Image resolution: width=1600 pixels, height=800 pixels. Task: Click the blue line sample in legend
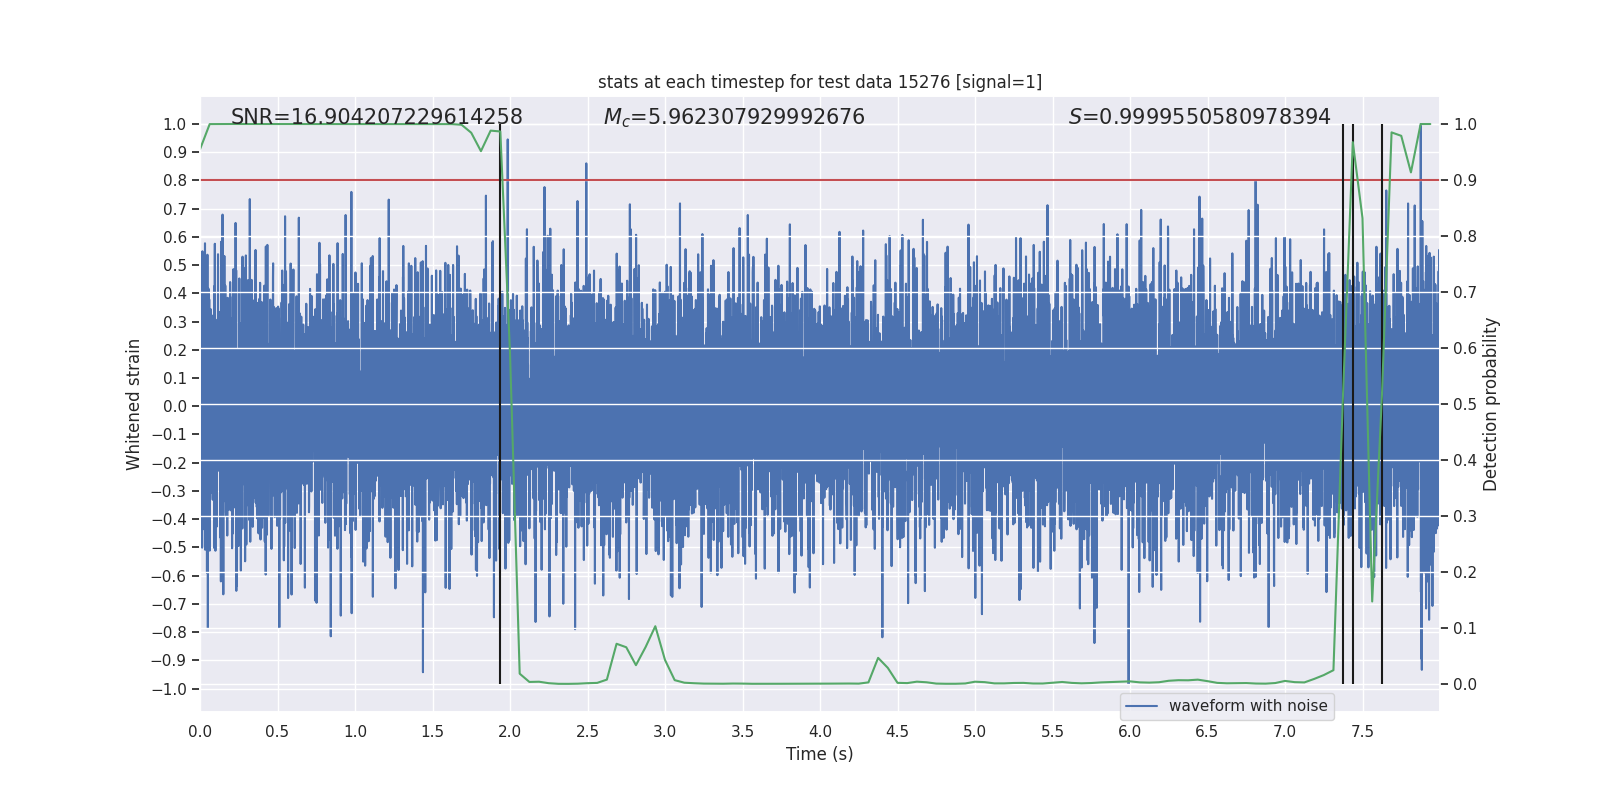coord(1141,706)
